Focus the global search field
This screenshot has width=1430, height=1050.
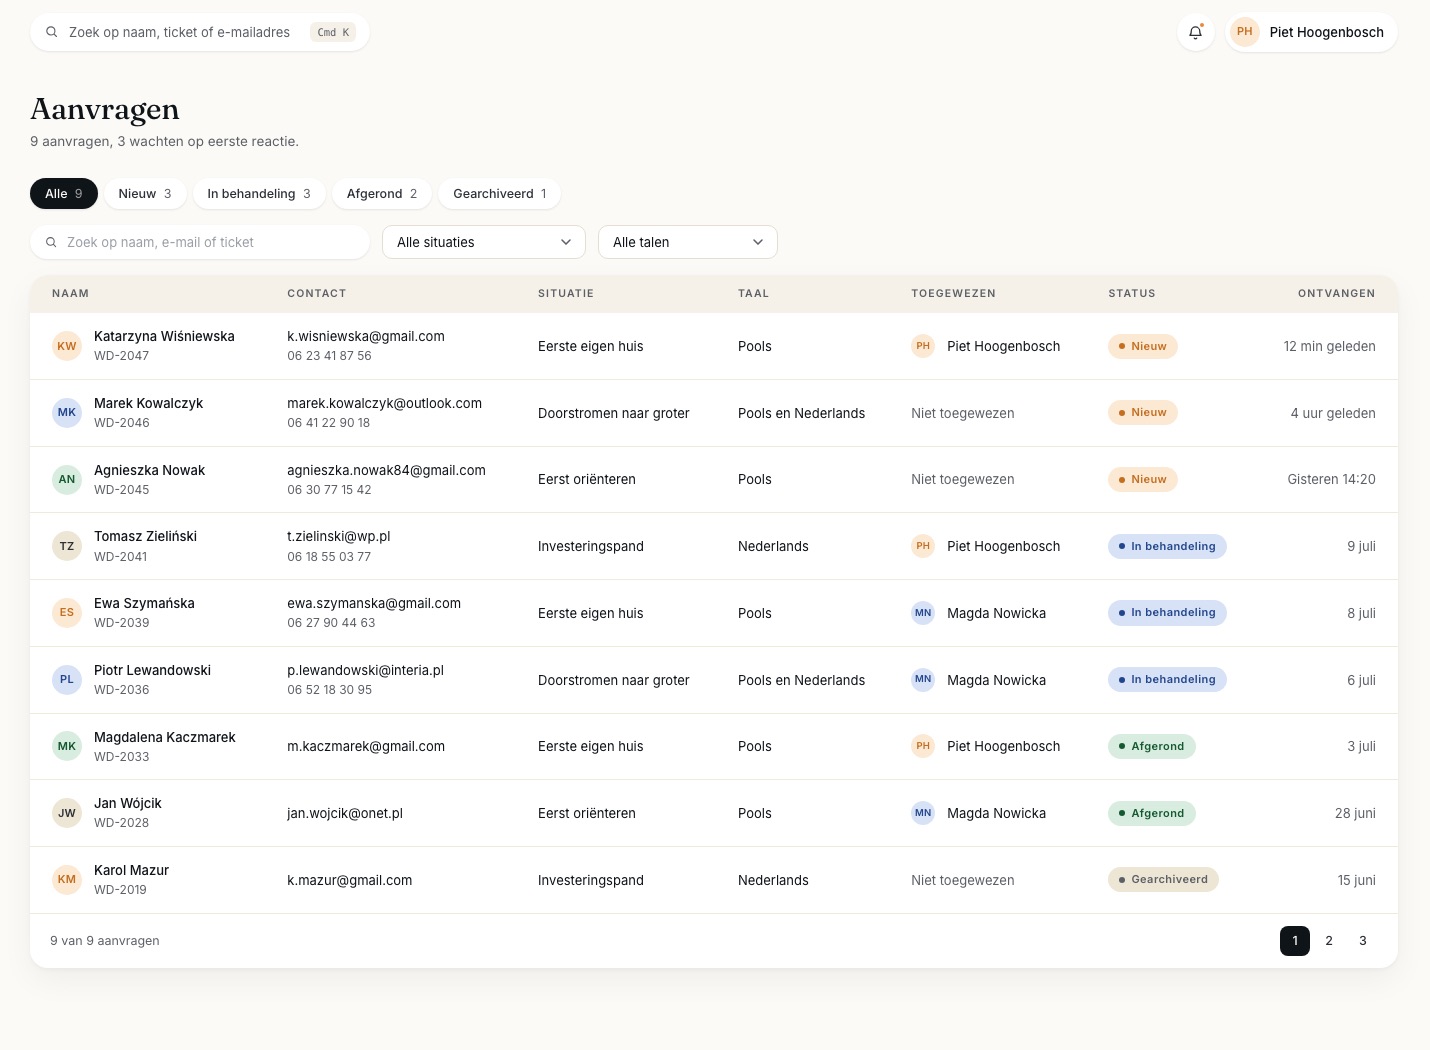pos(200,32)
